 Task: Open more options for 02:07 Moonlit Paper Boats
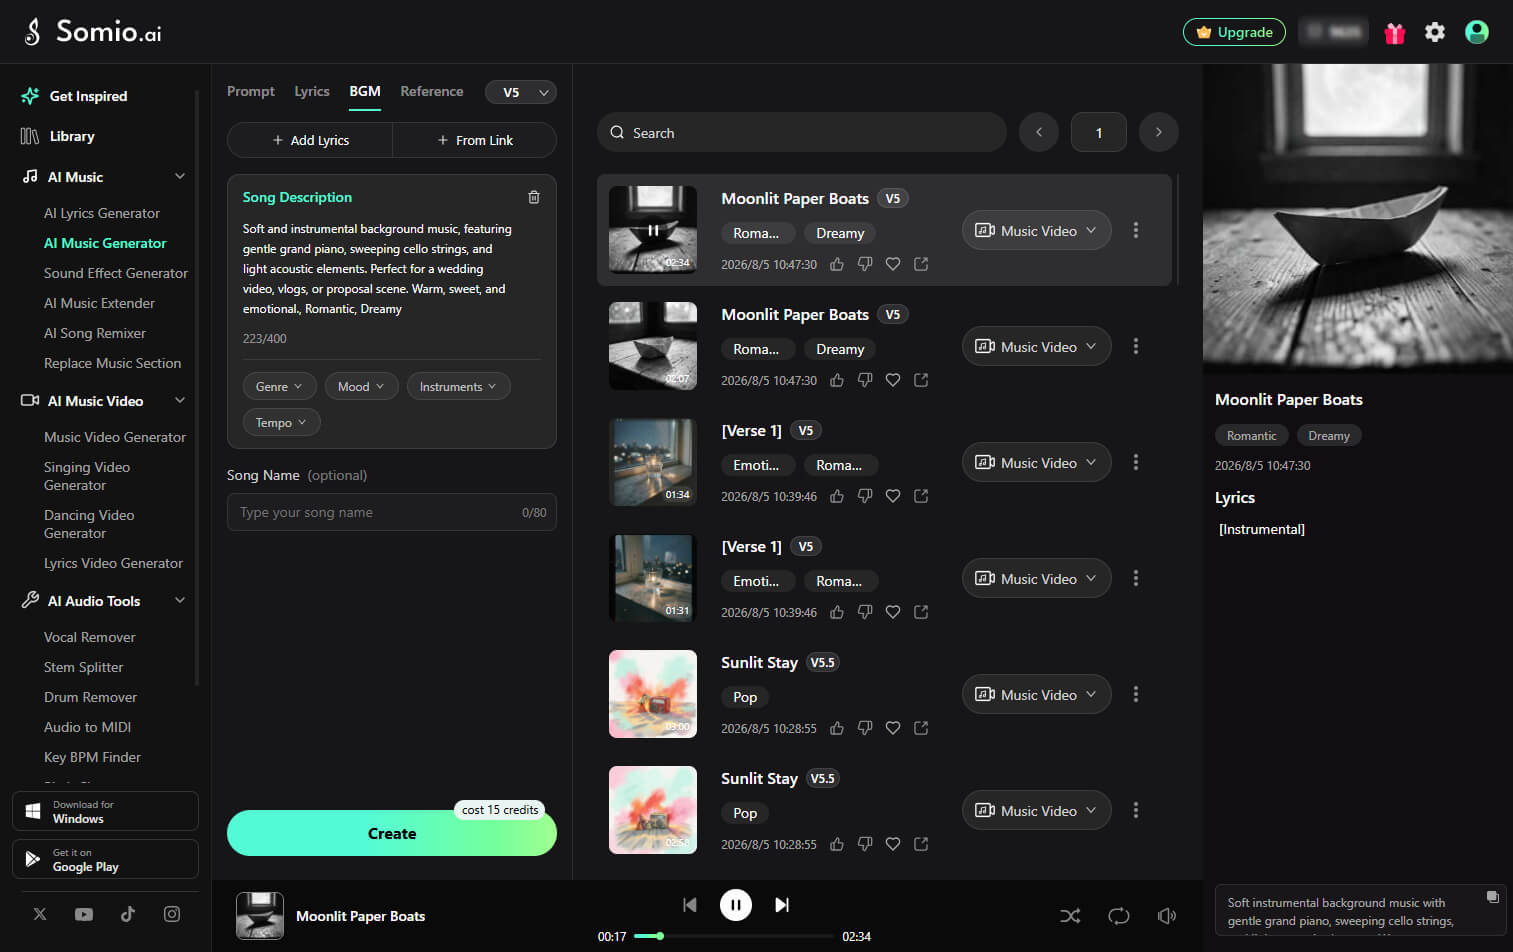tap(1135, 346)
